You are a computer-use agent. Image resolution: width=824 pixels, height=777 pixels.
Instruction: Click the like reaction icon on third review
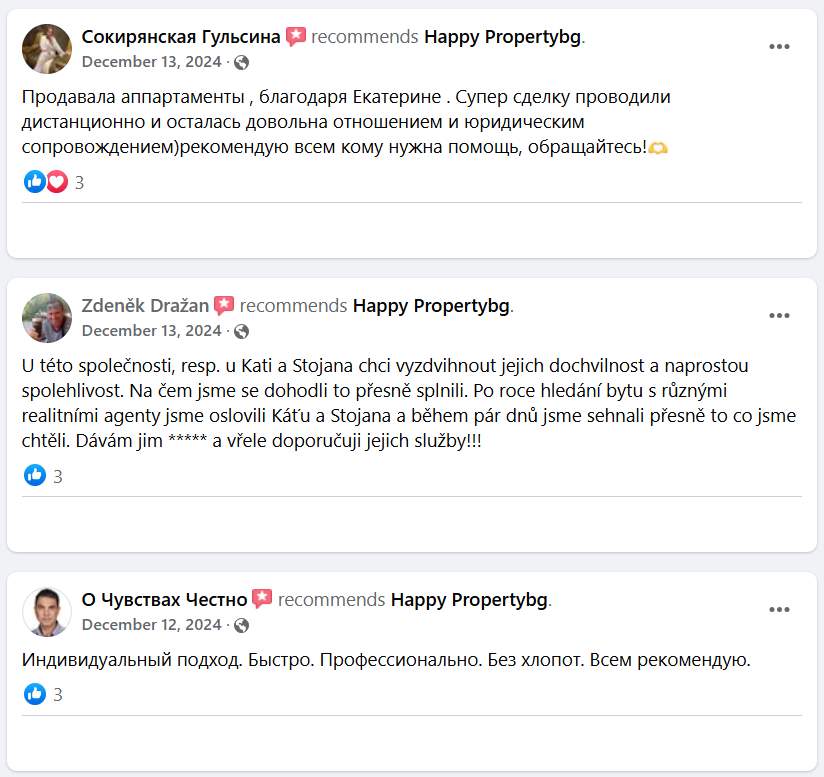[35, 694]
